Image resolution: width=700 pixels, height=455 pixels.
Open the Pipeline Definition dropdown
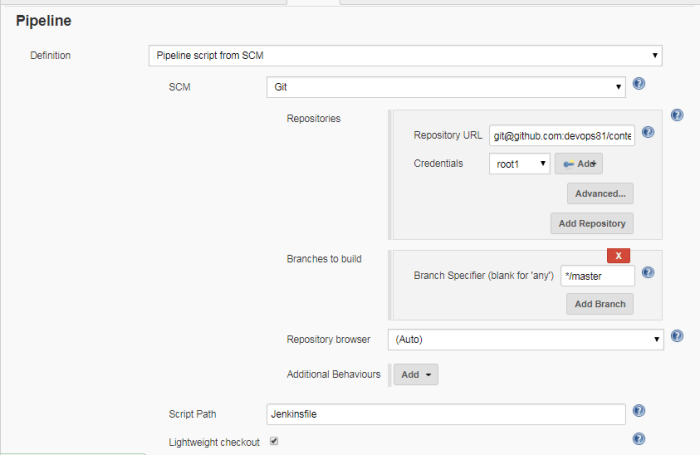coord(405,55)
